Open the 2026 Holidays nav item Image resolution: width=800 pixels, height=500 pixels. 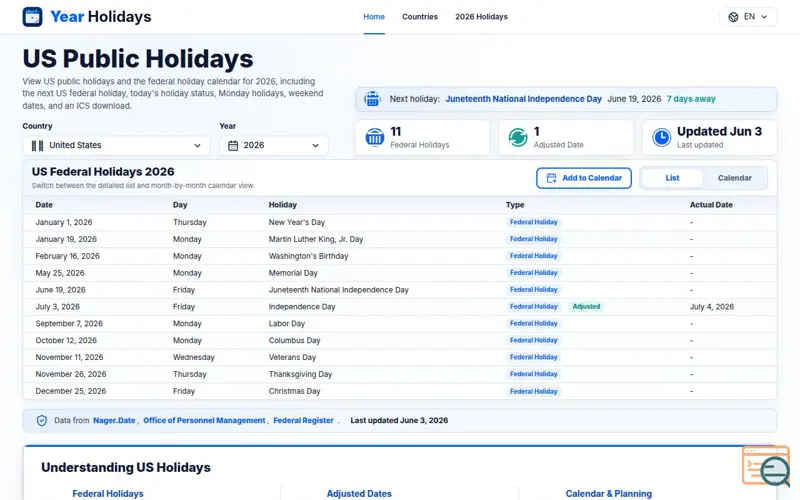coord(481,17)
